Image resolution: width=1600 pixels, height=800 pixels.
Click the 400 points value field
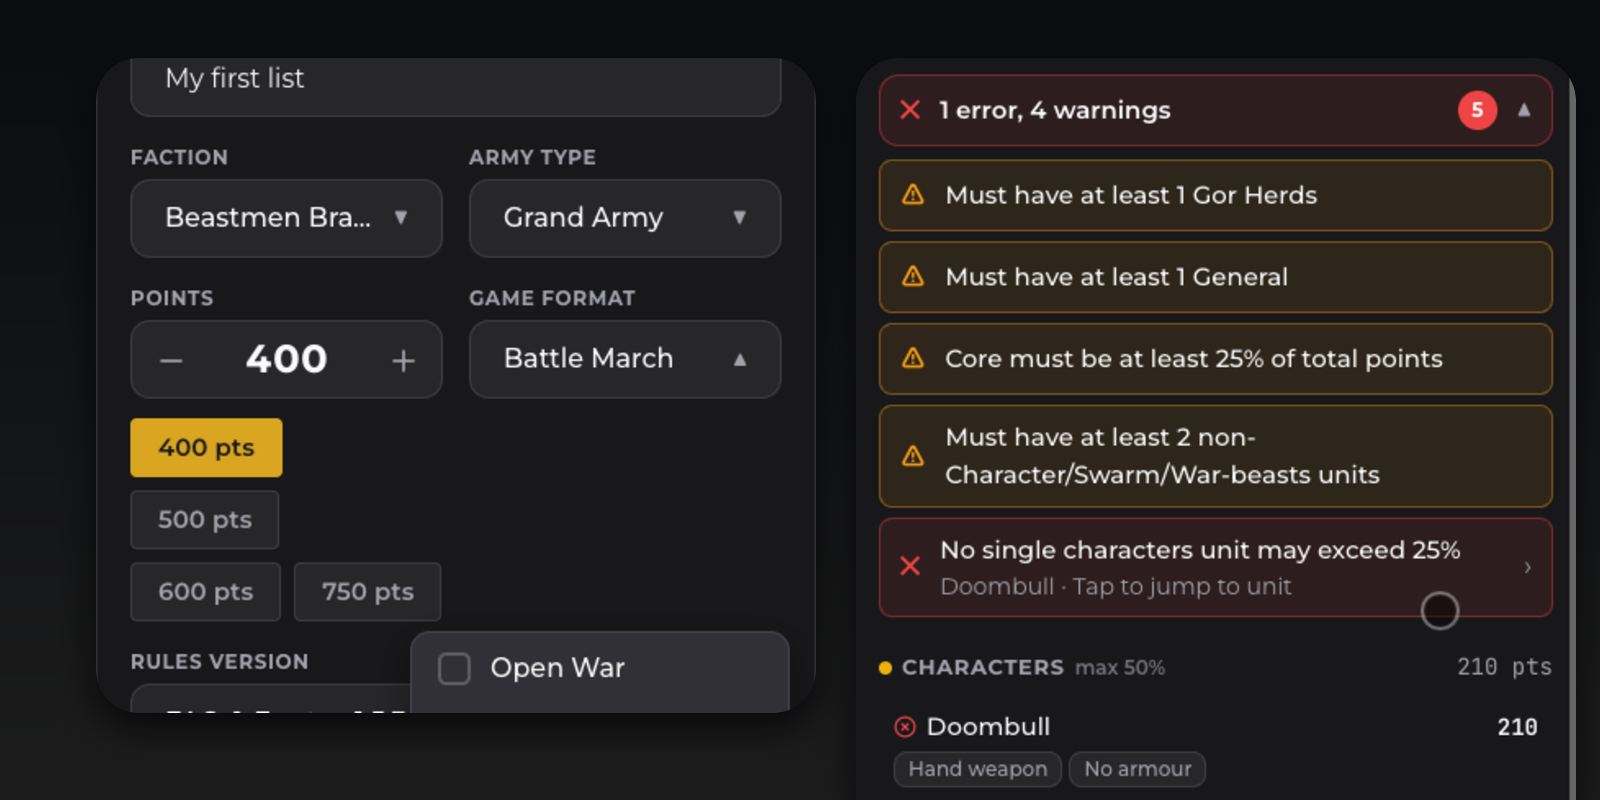(x=286, y=359)
